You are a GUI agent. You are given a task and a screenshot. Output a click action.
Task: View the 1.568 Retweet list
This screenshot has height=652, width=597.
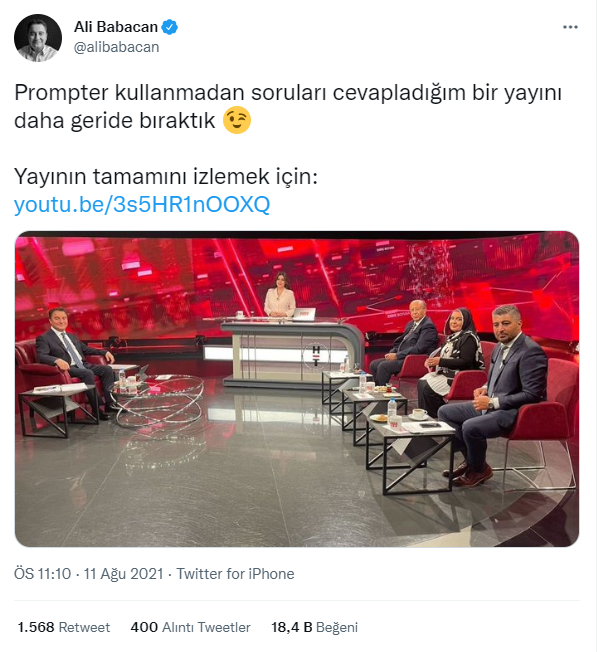click(x=64, y=627)
